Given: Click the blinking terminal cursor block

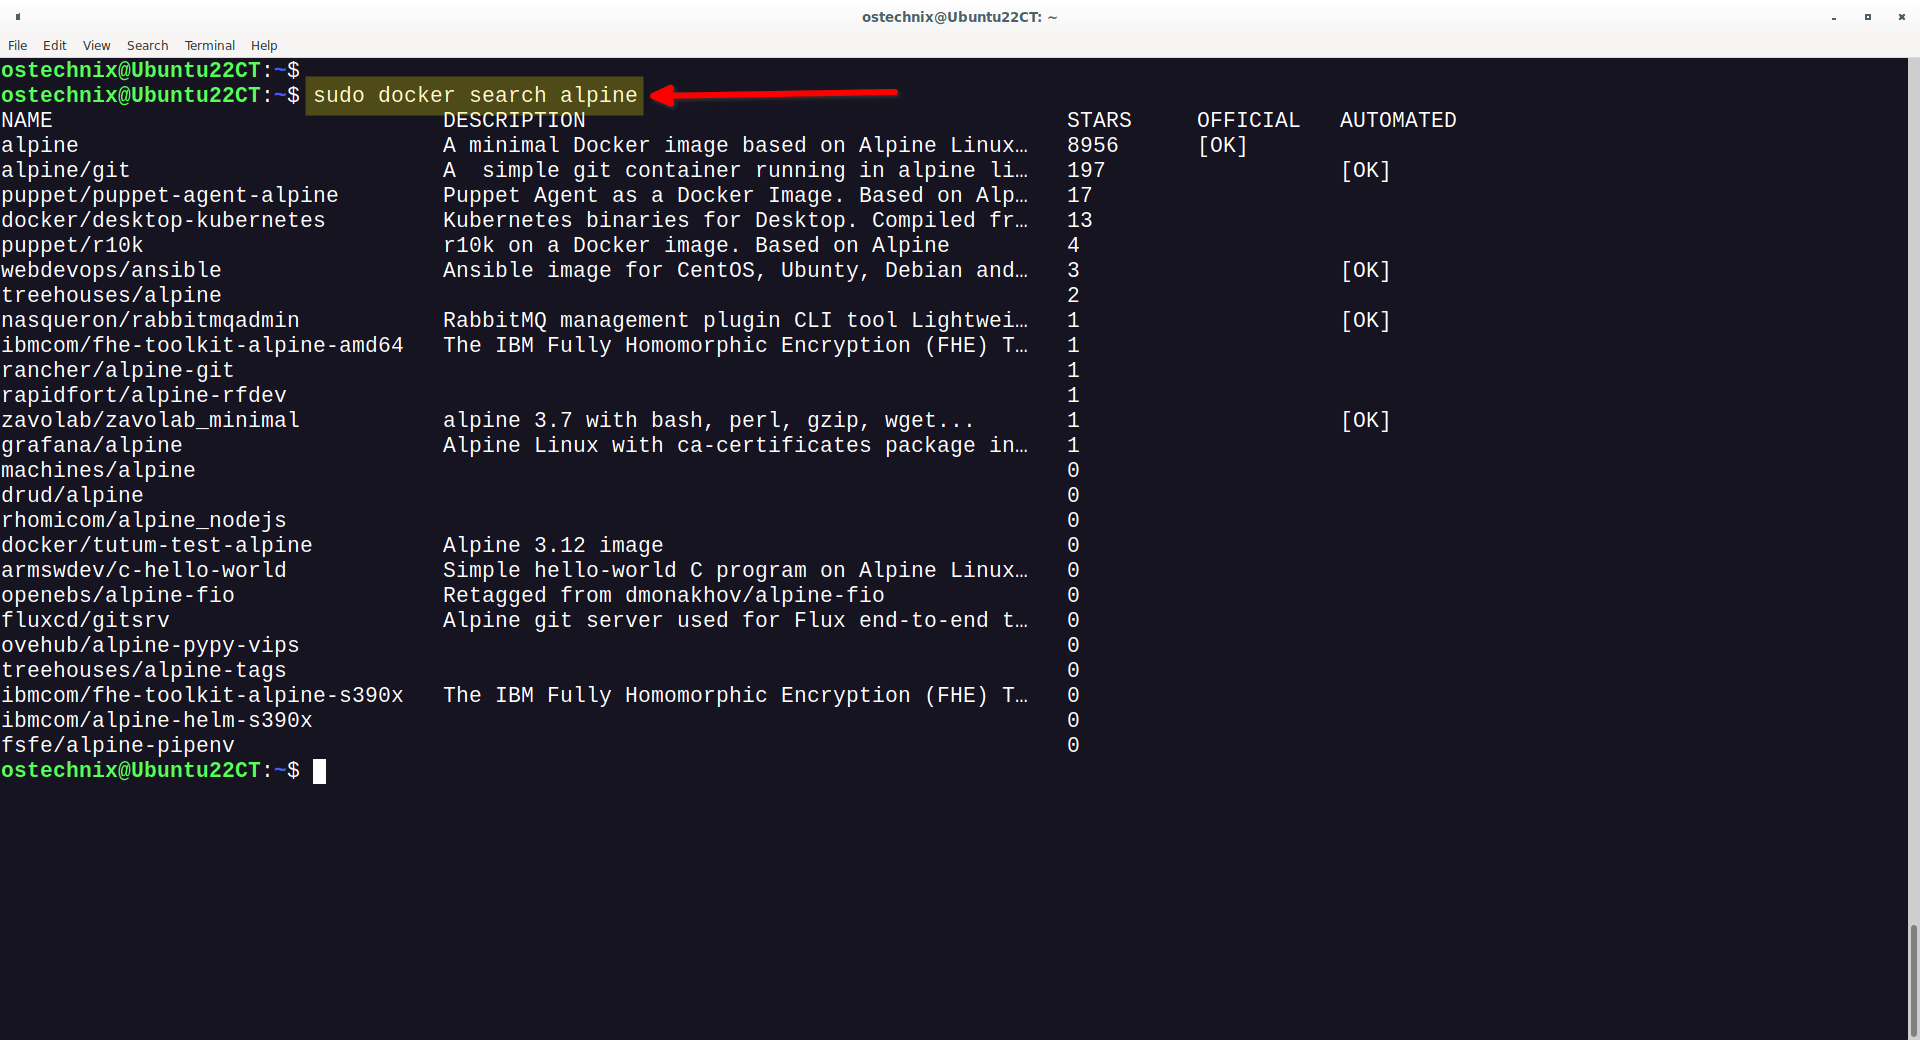Looking at the screenshot, I should (321, 770).
